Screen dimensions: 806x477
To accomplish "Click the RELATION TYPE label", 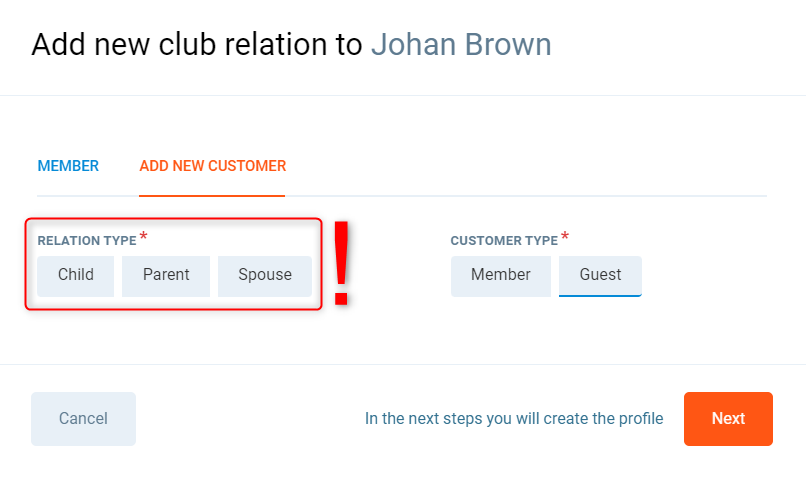I will [87, 241].
